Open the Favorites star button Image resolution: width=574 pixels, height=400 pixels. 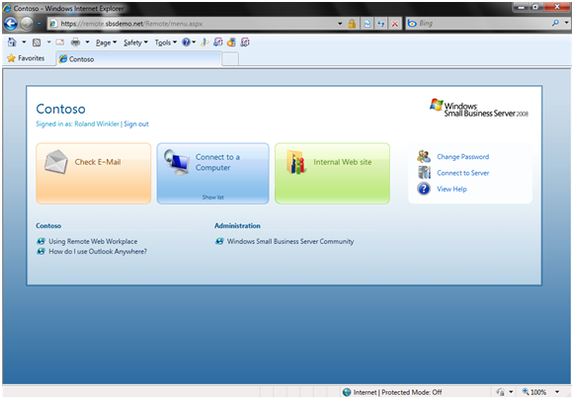coord(26,58)
